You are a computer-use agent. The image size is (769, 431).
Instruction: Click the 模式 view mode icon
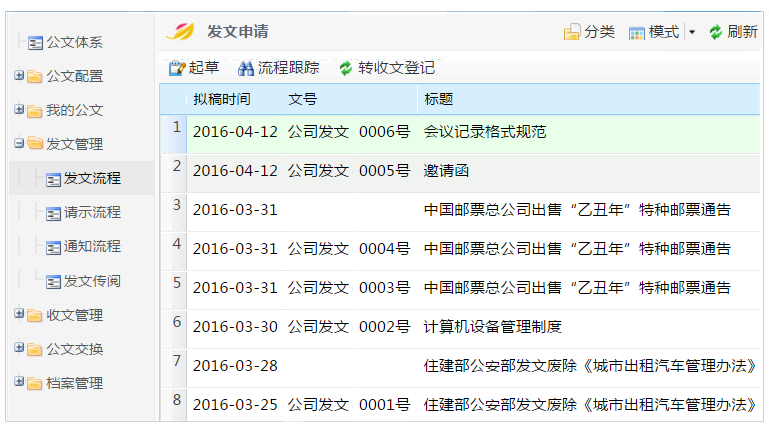[637, 32]
